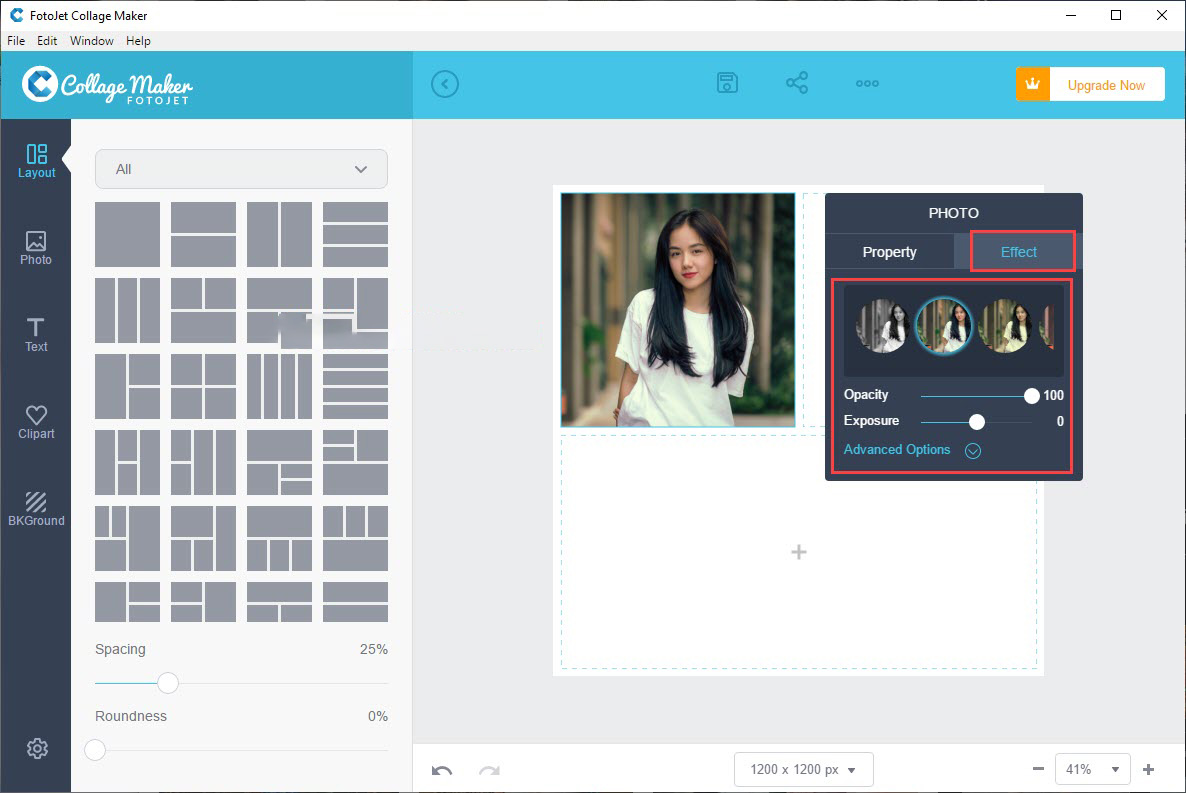Click the zoom in plus button

[x=1148, y=769]
